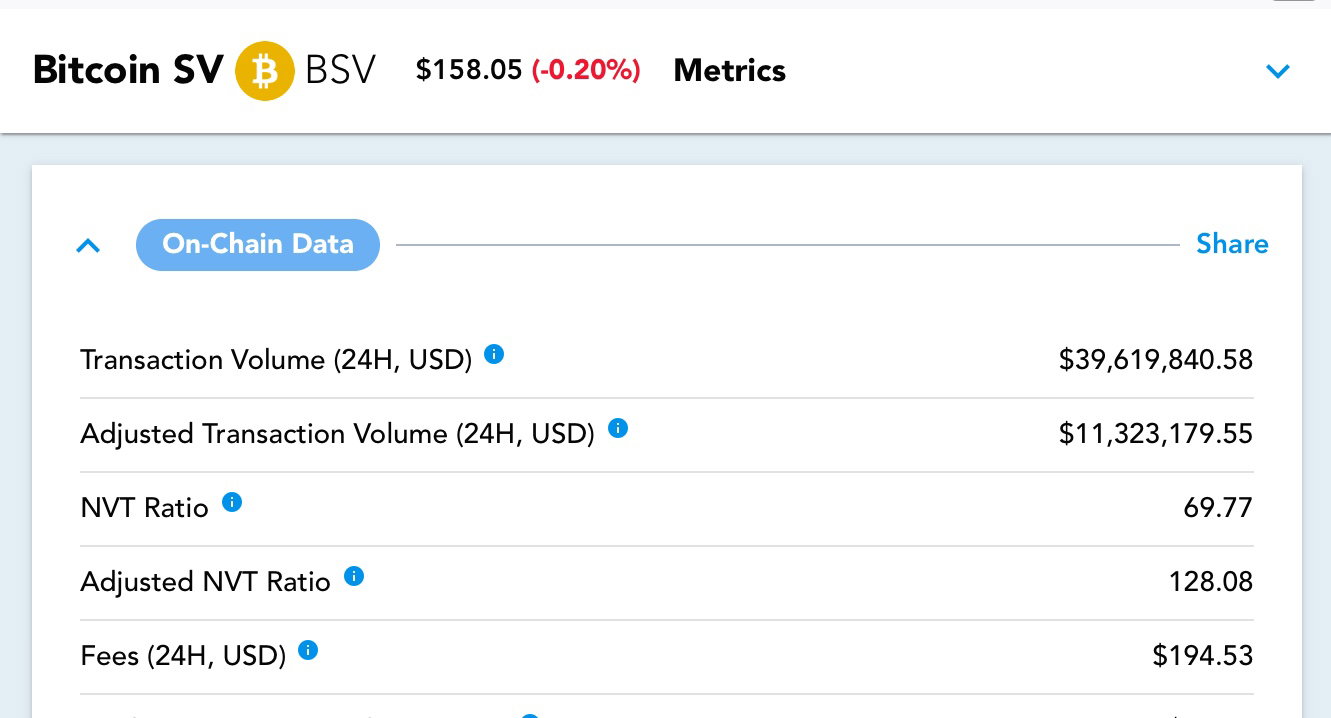Click the 128.08 Adjusted NVT value

pos(1211,582)
